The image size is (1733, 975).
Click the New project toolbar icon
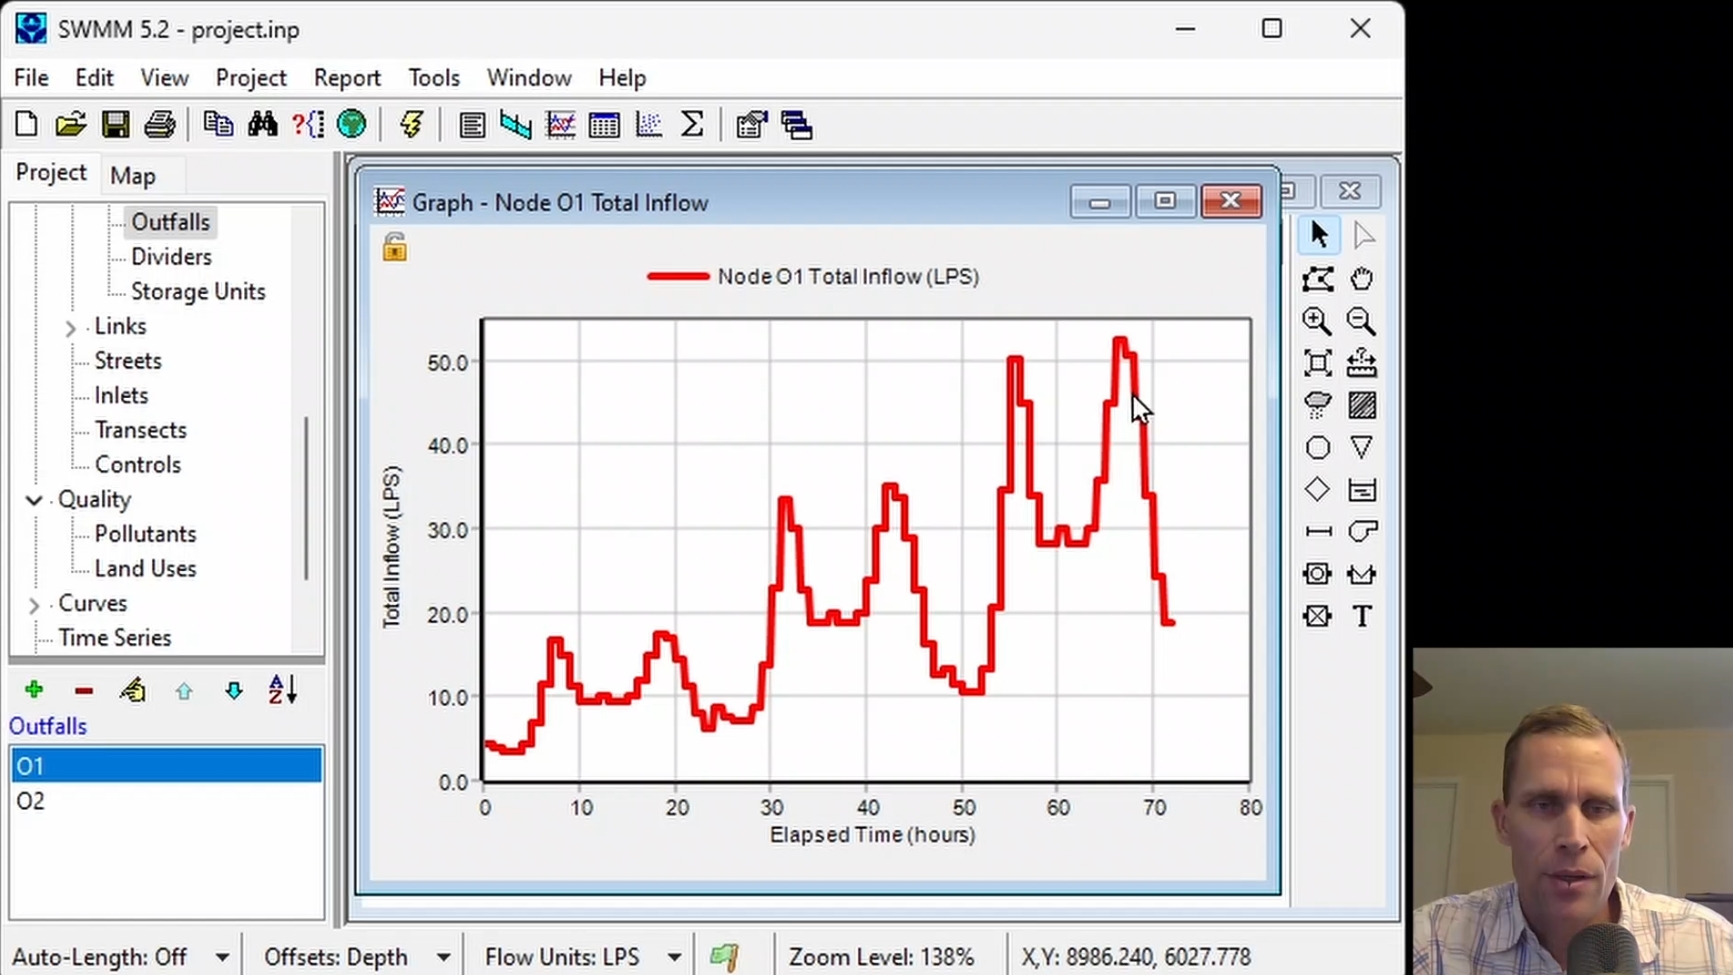coord(26,125)
